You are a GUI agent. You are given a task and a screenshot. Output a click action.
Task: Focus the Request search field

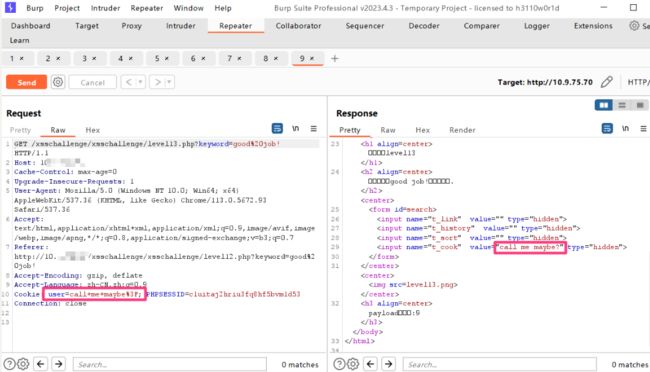click(170, 364)
